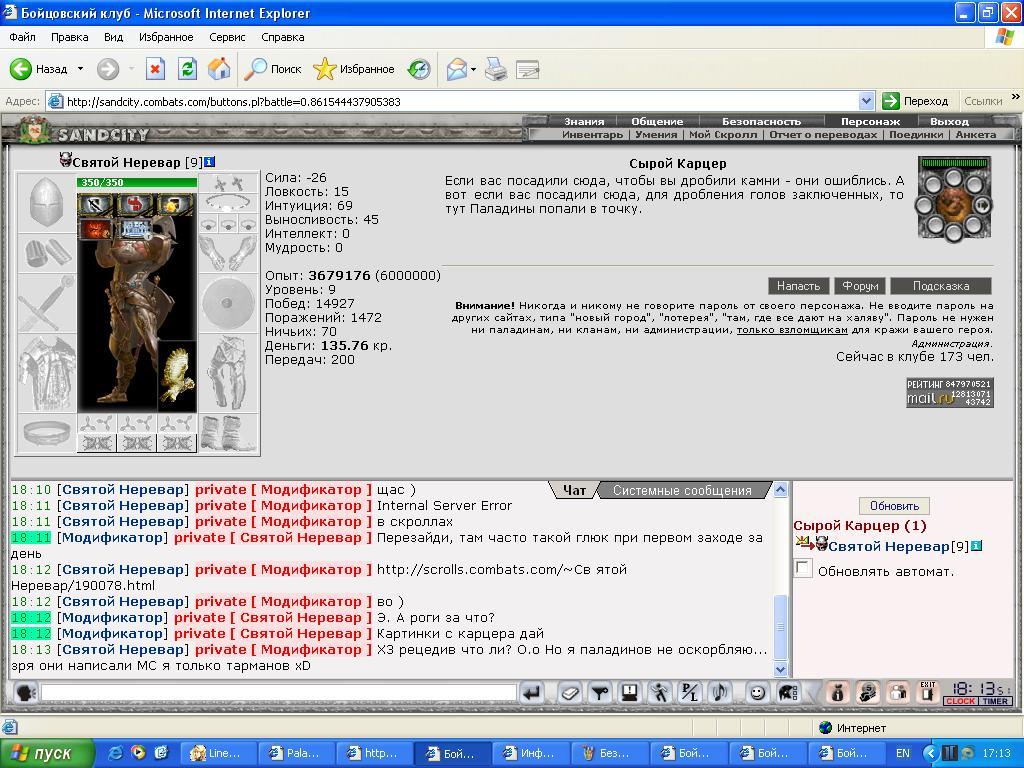Click the chat message input field

click(x=279, y=692)
